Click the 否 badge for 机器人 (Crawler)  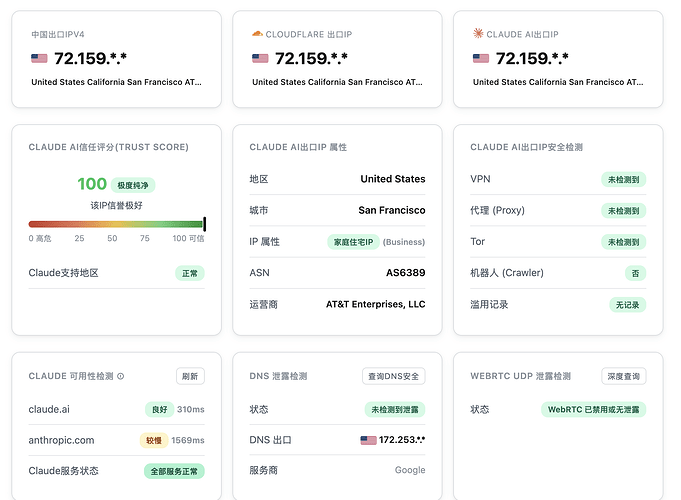[x=635, y=273]
